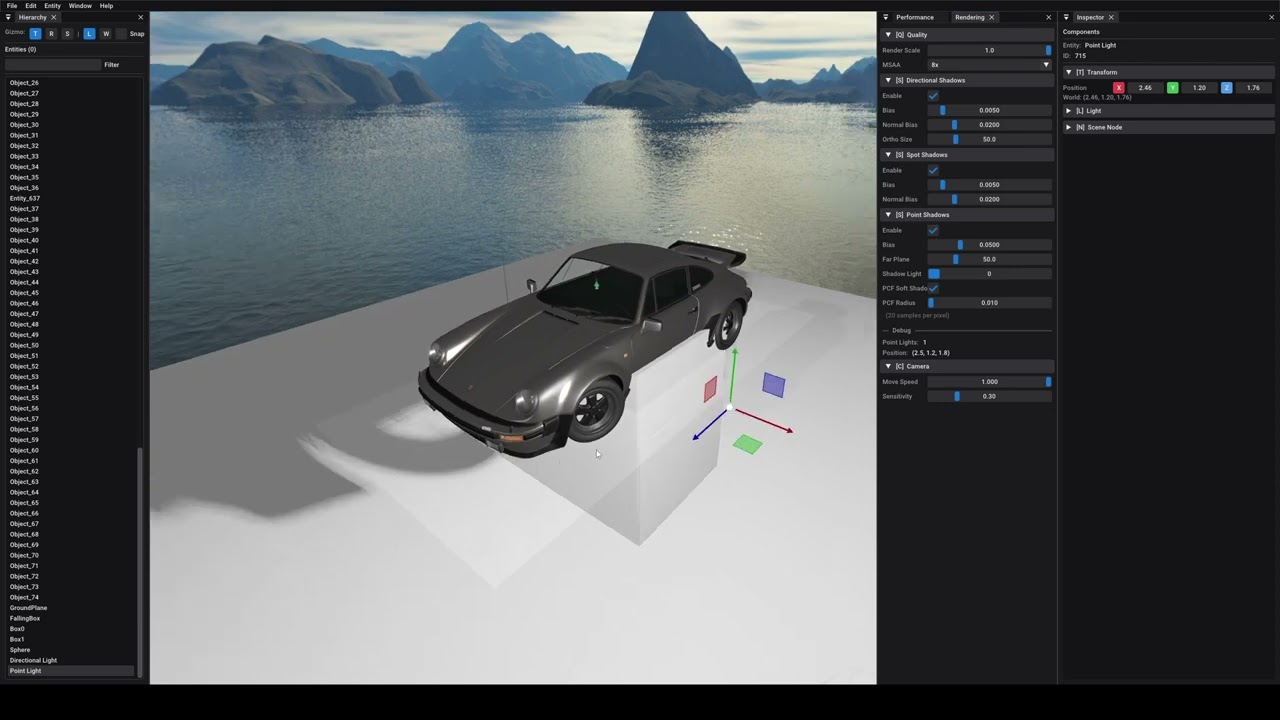Open the Edit menu
The width and height of the screenshot is (1280, 720).
click(31, 6)
